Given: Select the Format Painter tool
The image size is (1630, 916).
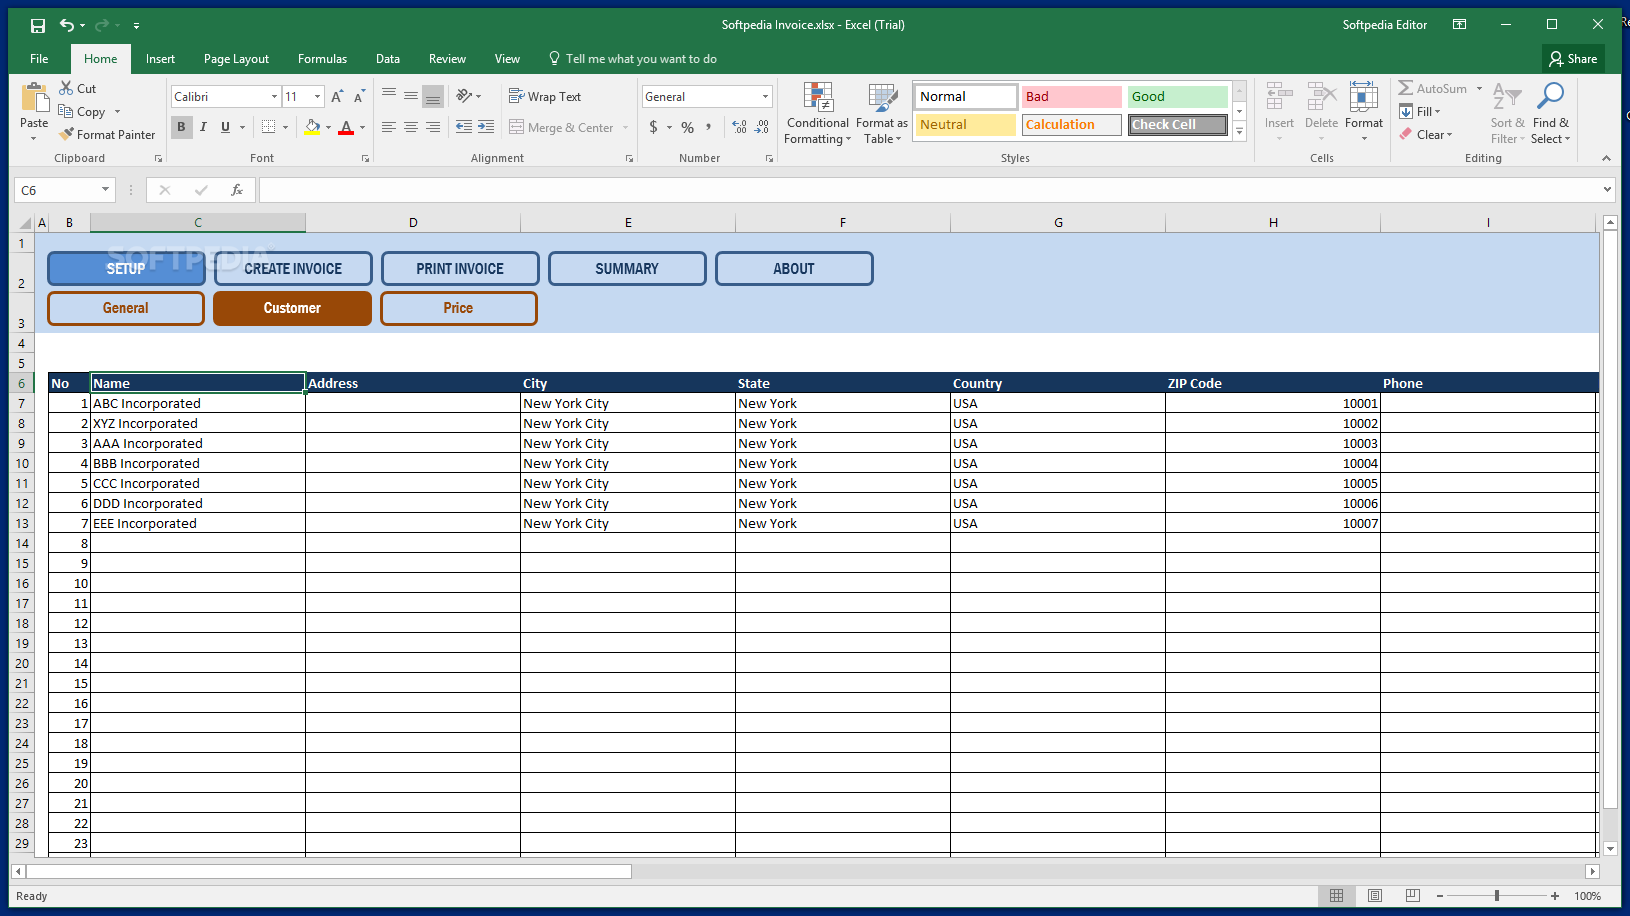Looking at the screenshot, I should (x=107, y=134).
